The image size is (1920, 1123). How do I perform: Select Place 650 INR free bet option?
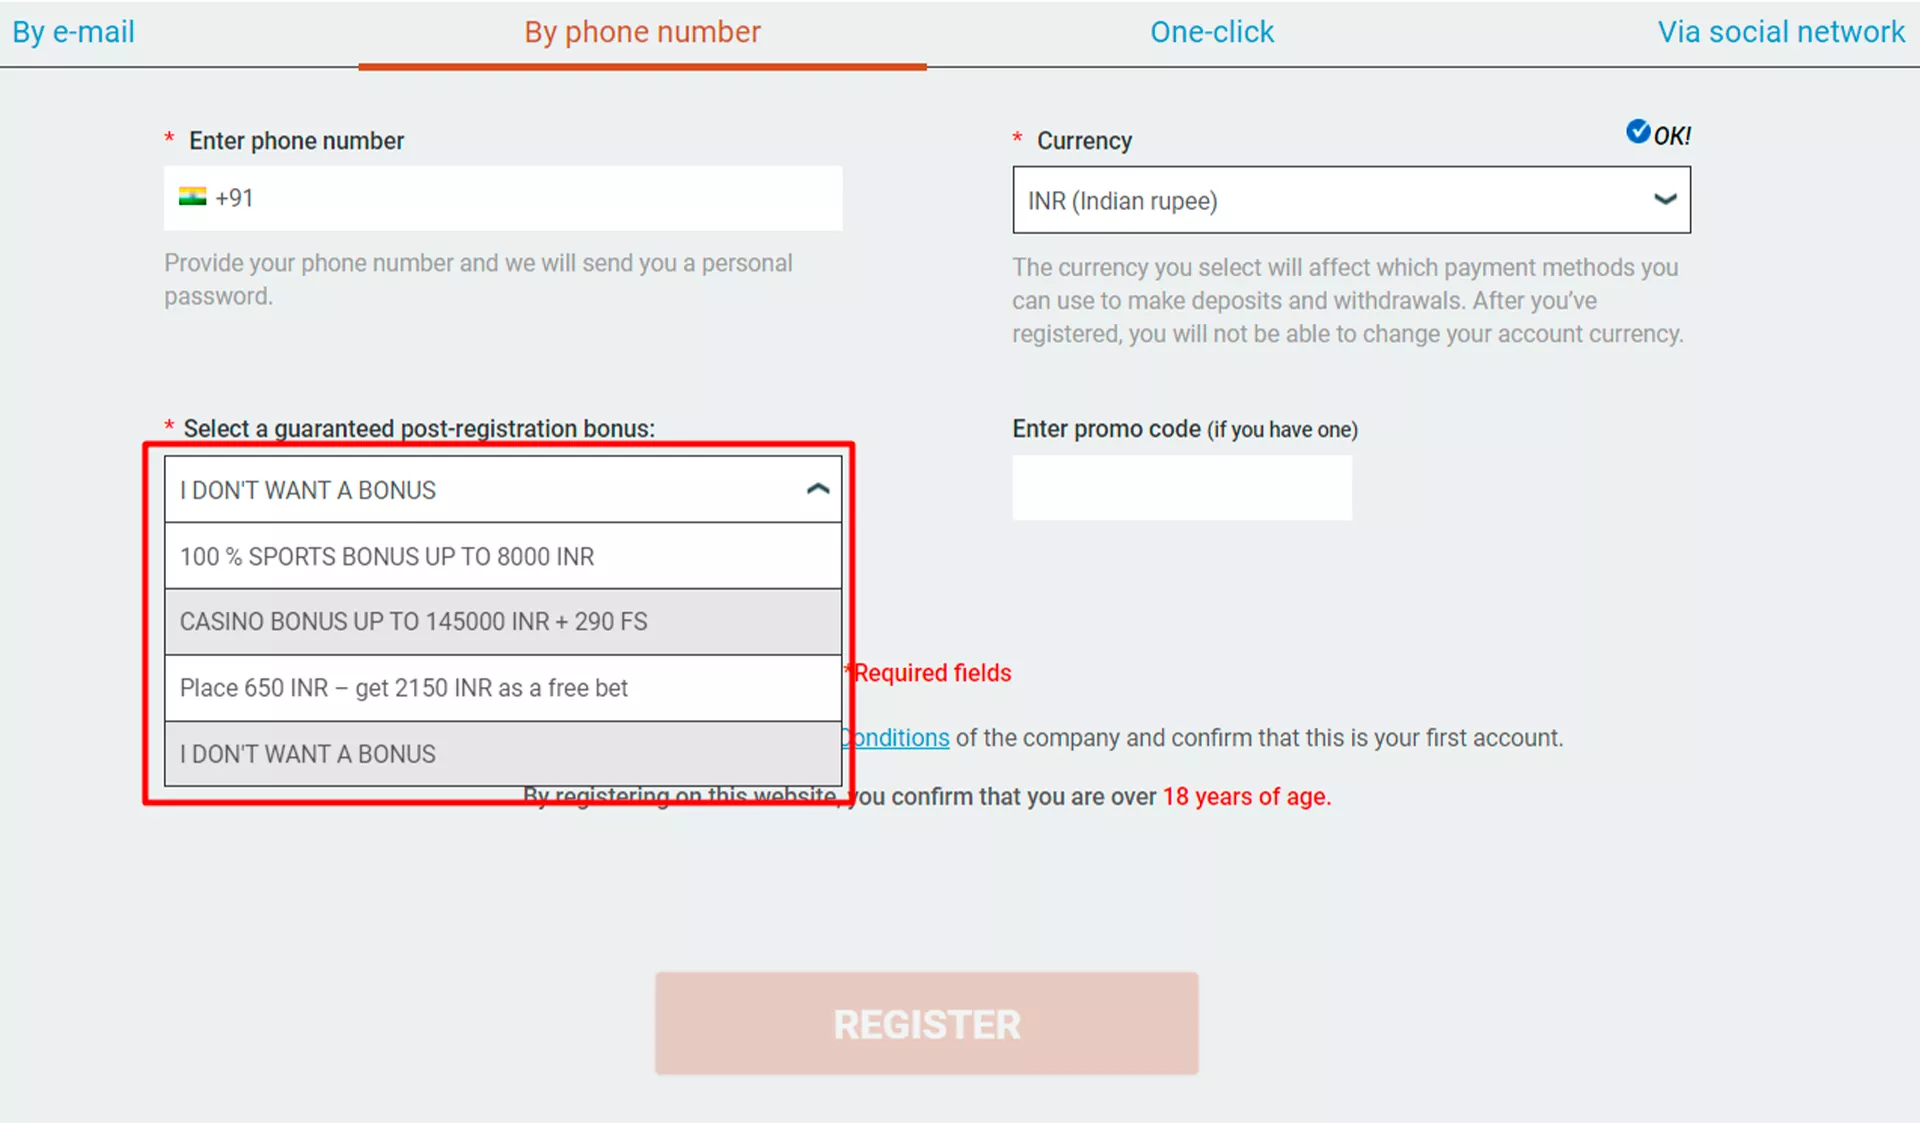tap(502, 687)
